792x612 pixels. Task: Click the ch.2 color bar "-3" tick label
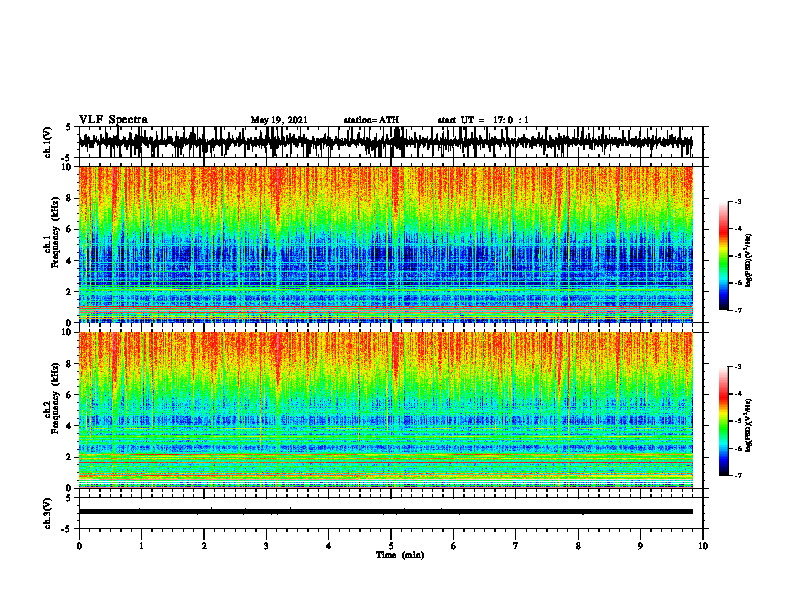pos(738,367)
